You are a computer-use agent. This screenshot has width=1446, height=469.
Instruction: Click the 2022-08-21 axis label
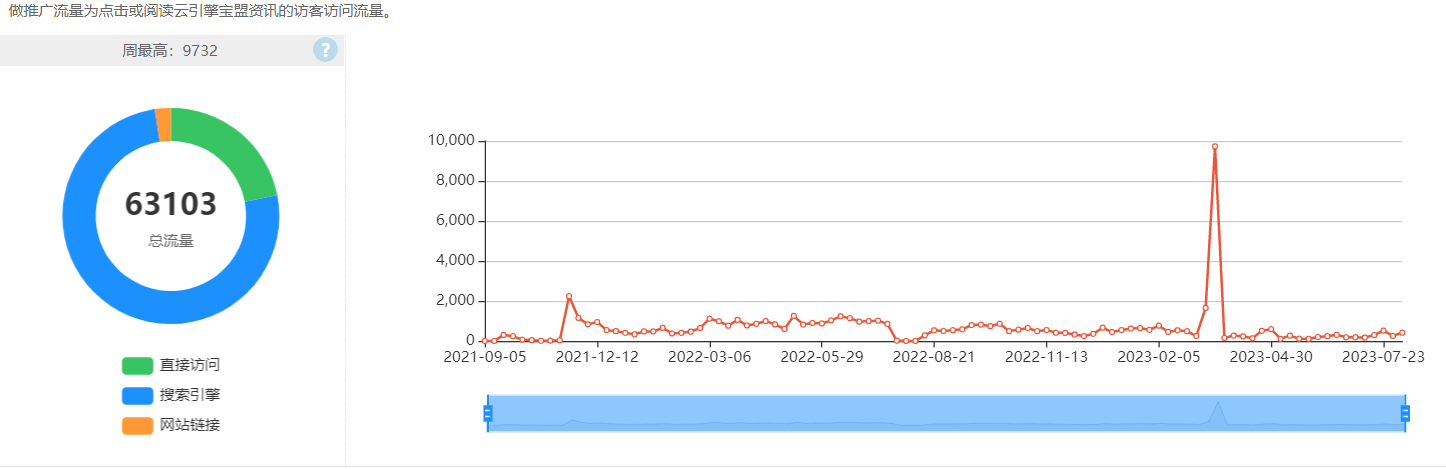[933, 355]
